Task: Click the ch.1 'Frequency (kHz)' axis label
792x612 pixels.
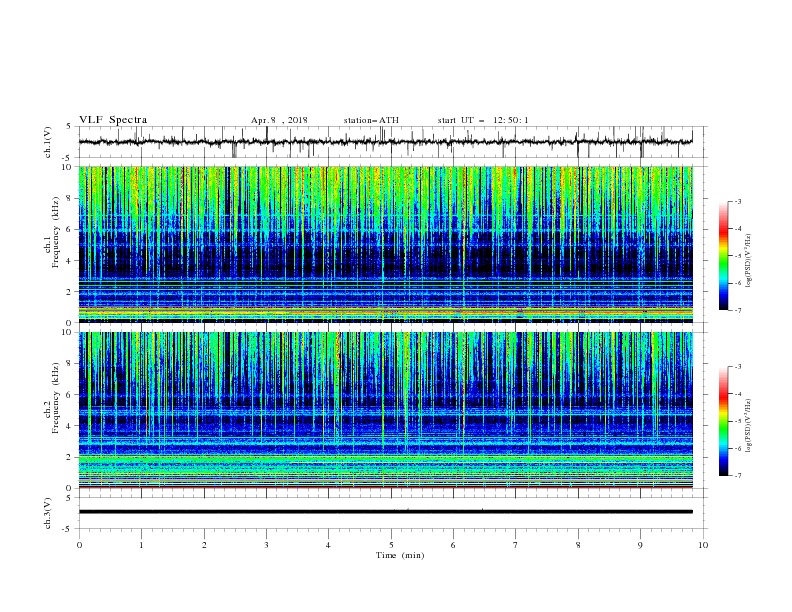Action: [x=56, y=233]
